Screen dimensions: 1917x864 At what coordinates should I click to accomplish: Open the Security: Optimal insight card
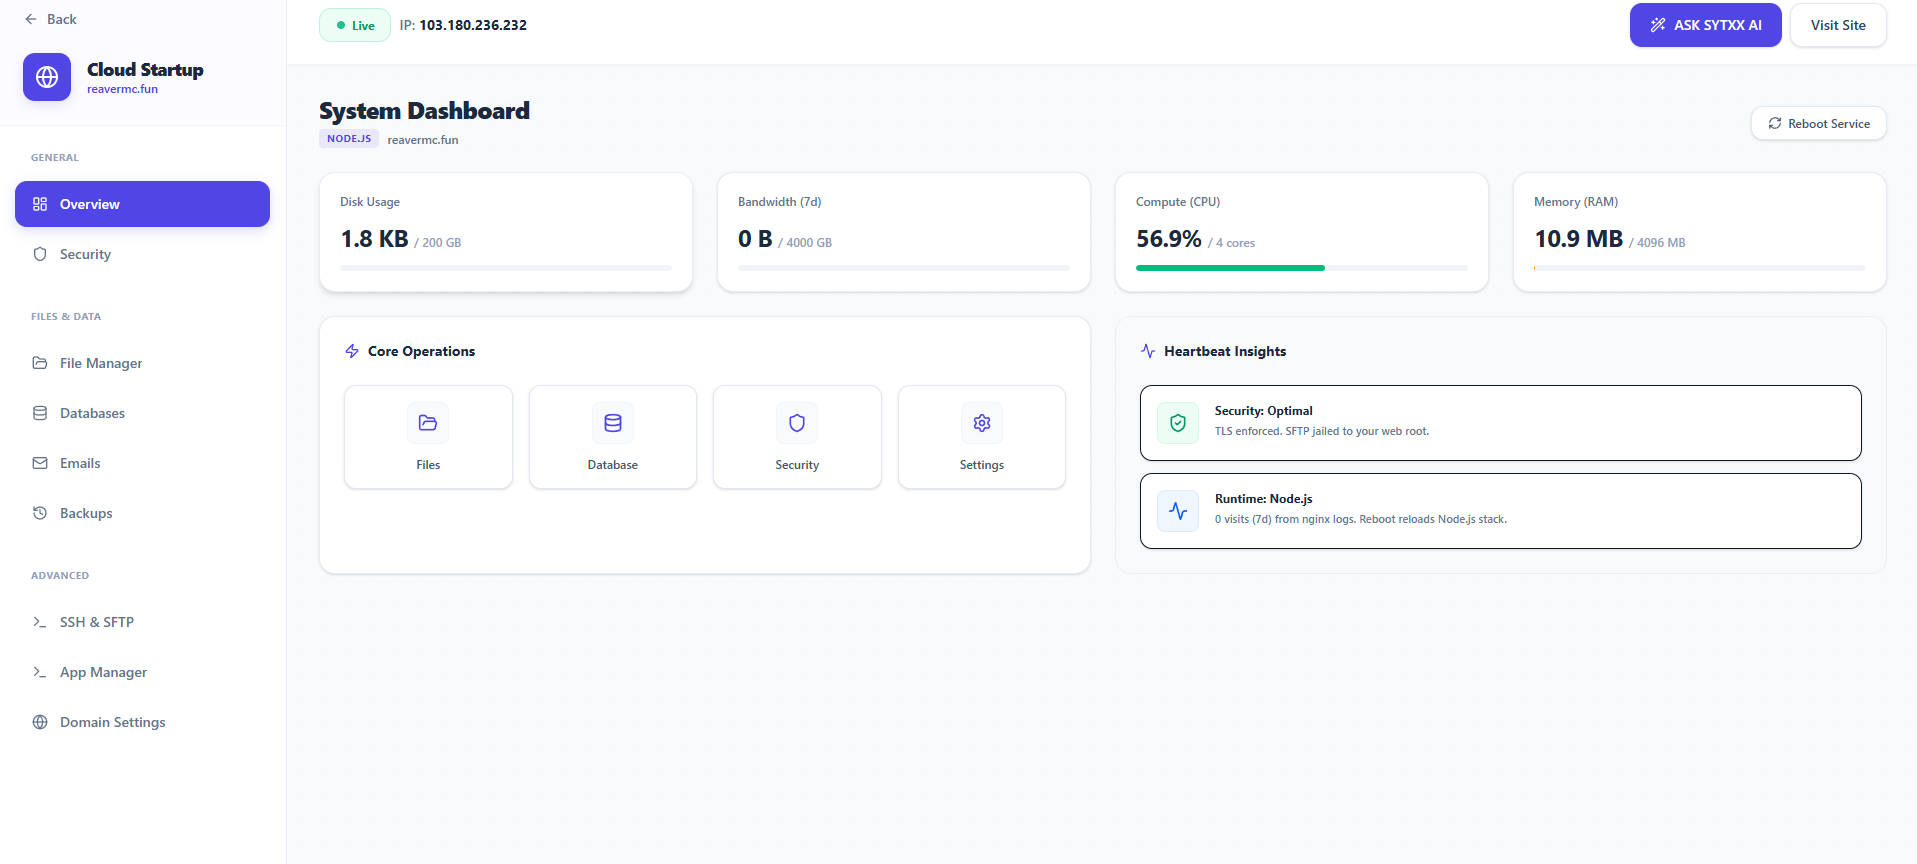click(1500, 423)
